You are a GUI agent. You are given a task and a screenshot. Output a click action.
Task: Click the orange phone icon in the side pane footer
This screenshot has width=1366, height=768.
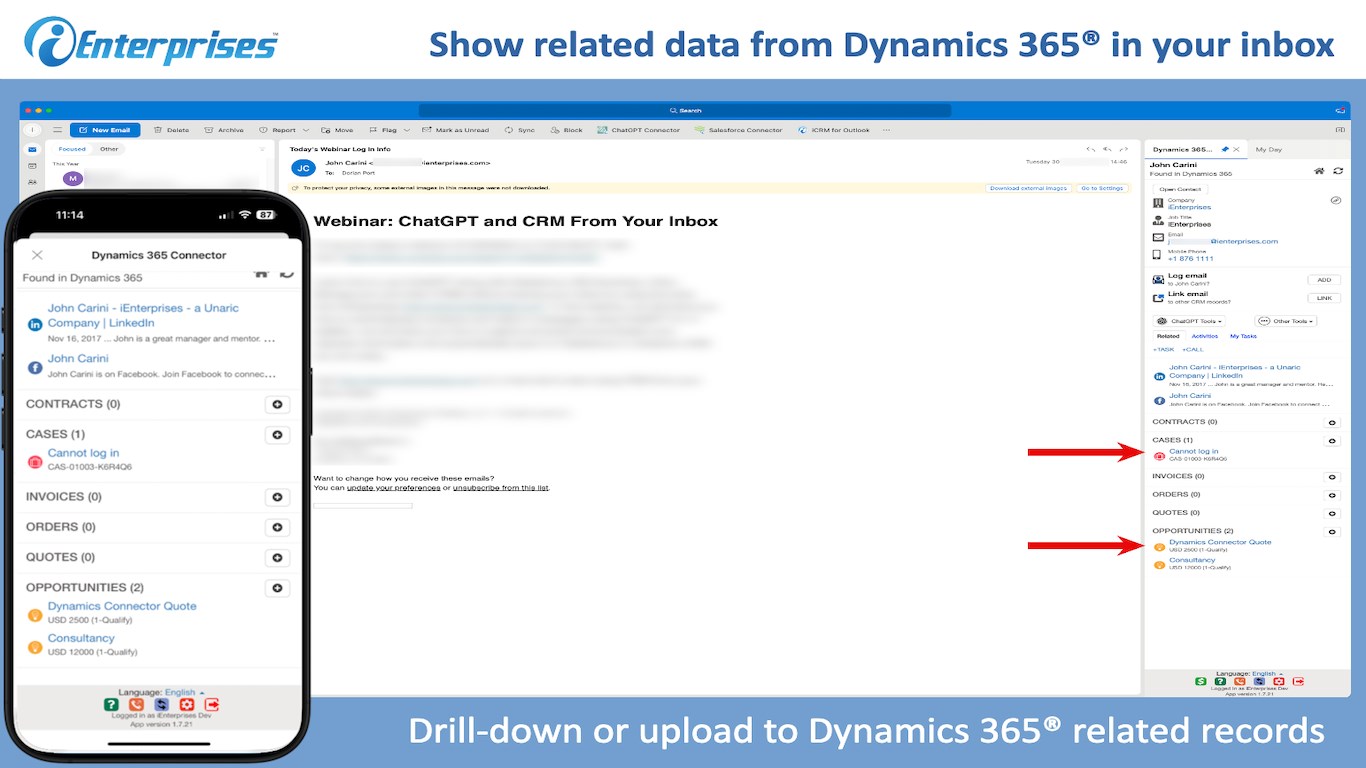pyautogui.click(x=1240, y=682)
